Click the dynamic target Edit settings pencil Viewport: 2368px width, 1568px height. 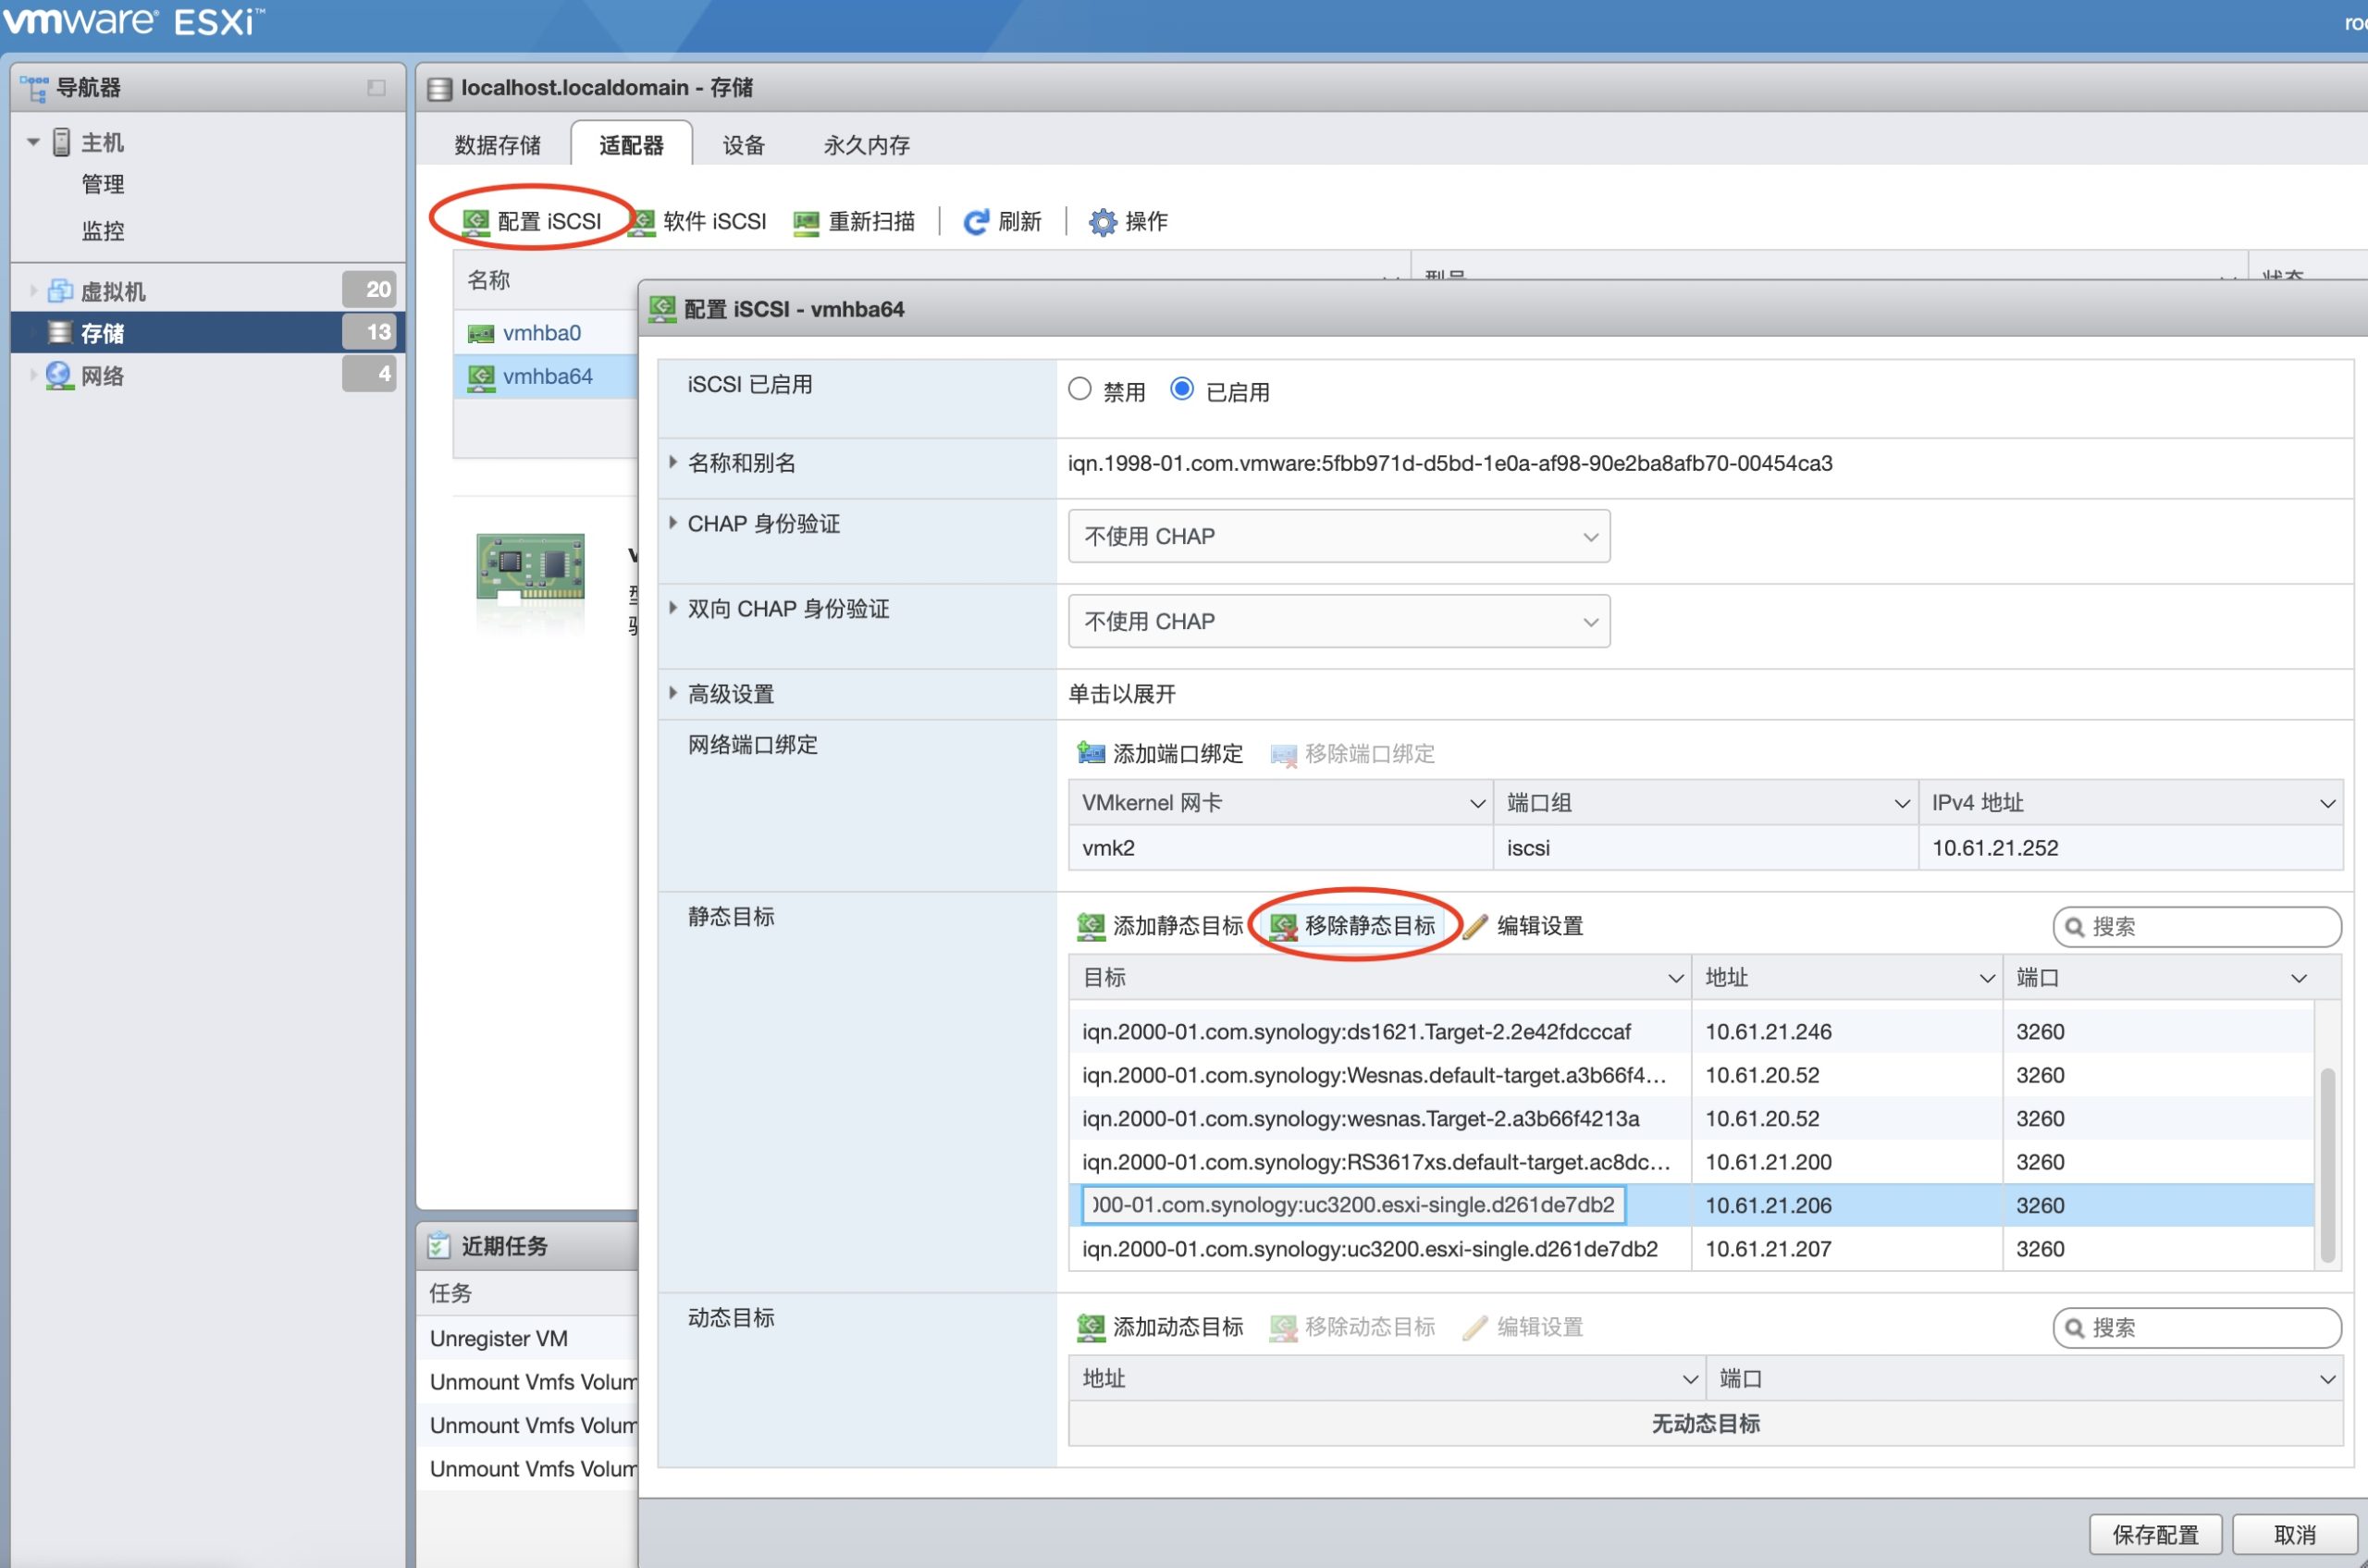1475,1327
